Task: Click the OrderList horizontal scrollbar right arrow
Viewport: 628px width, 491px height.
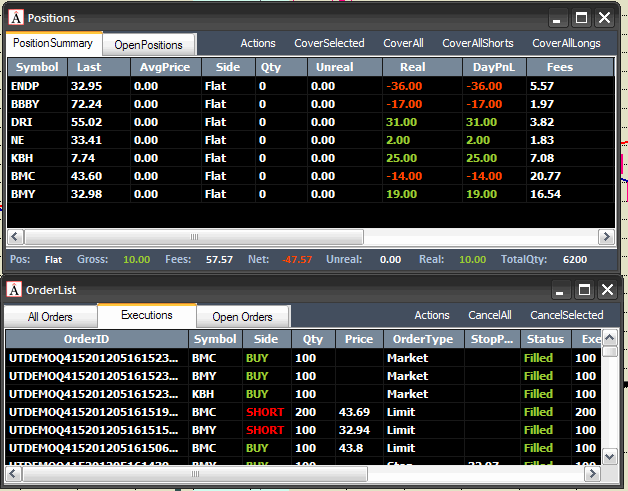Action: [592, 474]
